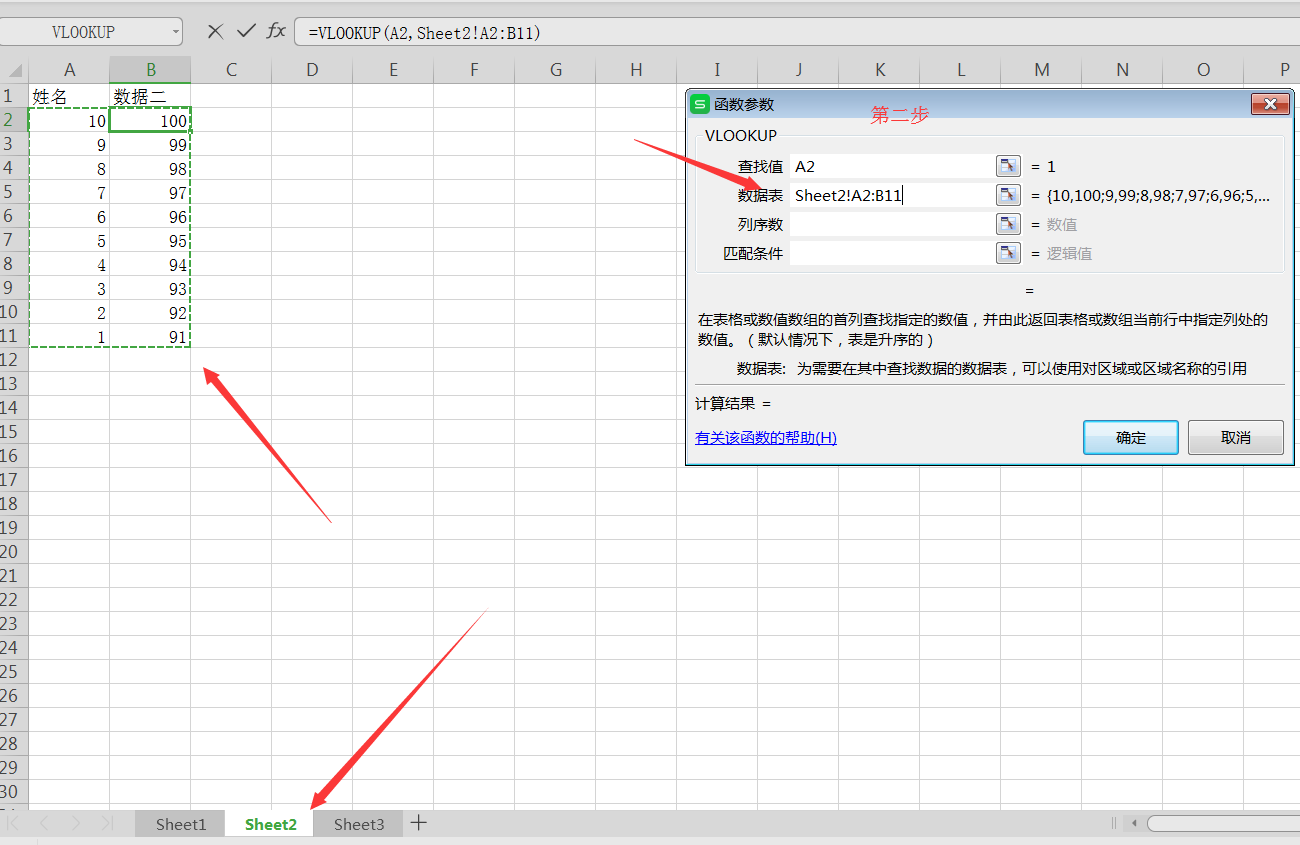This screenshot has width=1300, height=845.
Task: Click cell with value 95
Action: (x=150, y=240)
